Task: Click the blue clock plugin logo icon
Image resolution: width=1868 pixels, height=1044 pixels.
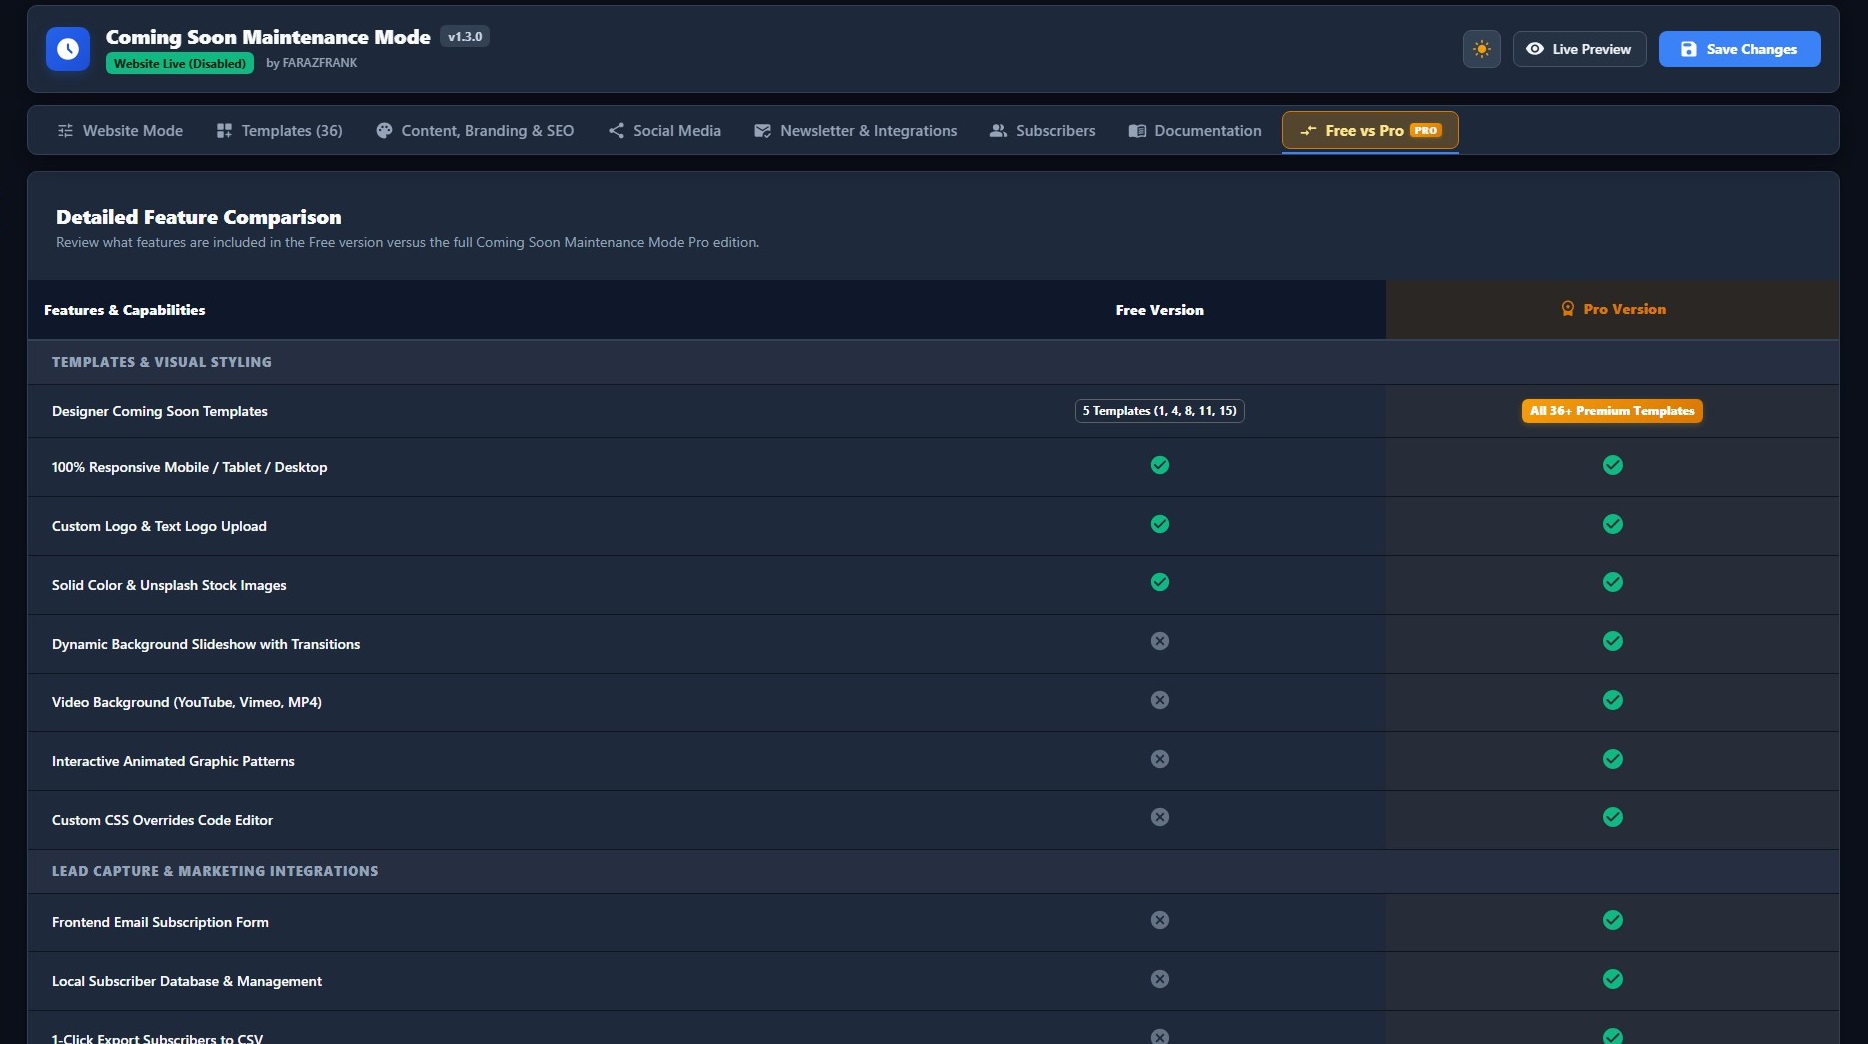Action: pyautogui.click(x=68, y=49)
